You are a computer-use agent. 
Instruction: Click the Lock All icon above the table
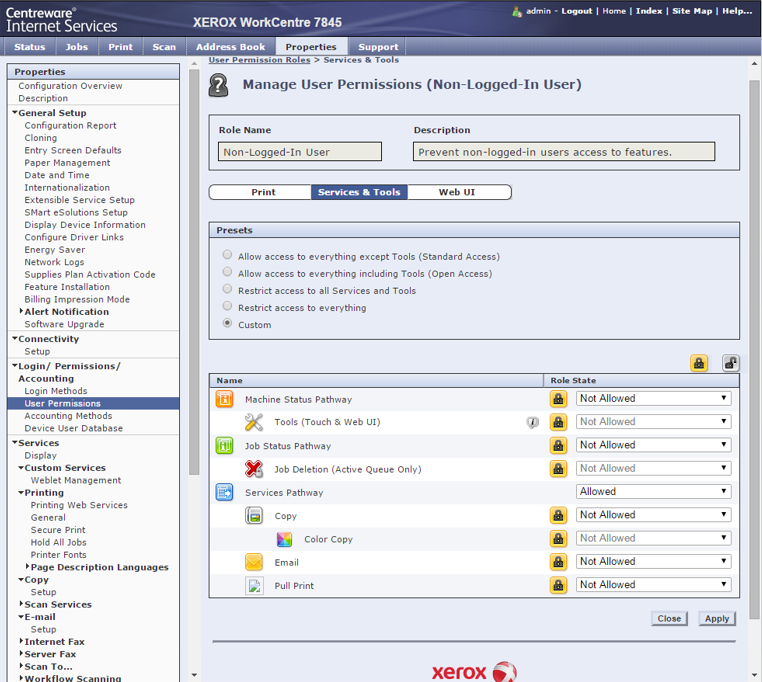coord(699,363)
